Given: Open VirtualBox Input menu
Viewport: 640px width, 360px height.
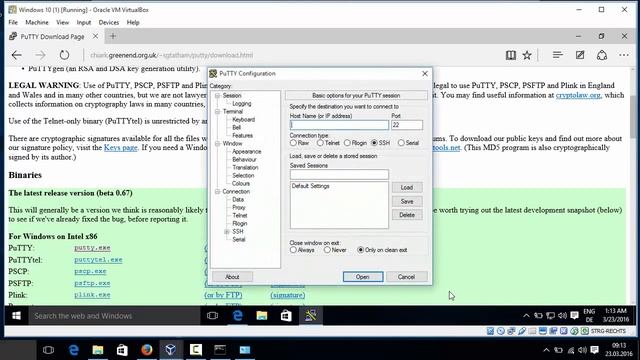Looking at the screenshot, I should pyautogui.click(x=84, y=22).
